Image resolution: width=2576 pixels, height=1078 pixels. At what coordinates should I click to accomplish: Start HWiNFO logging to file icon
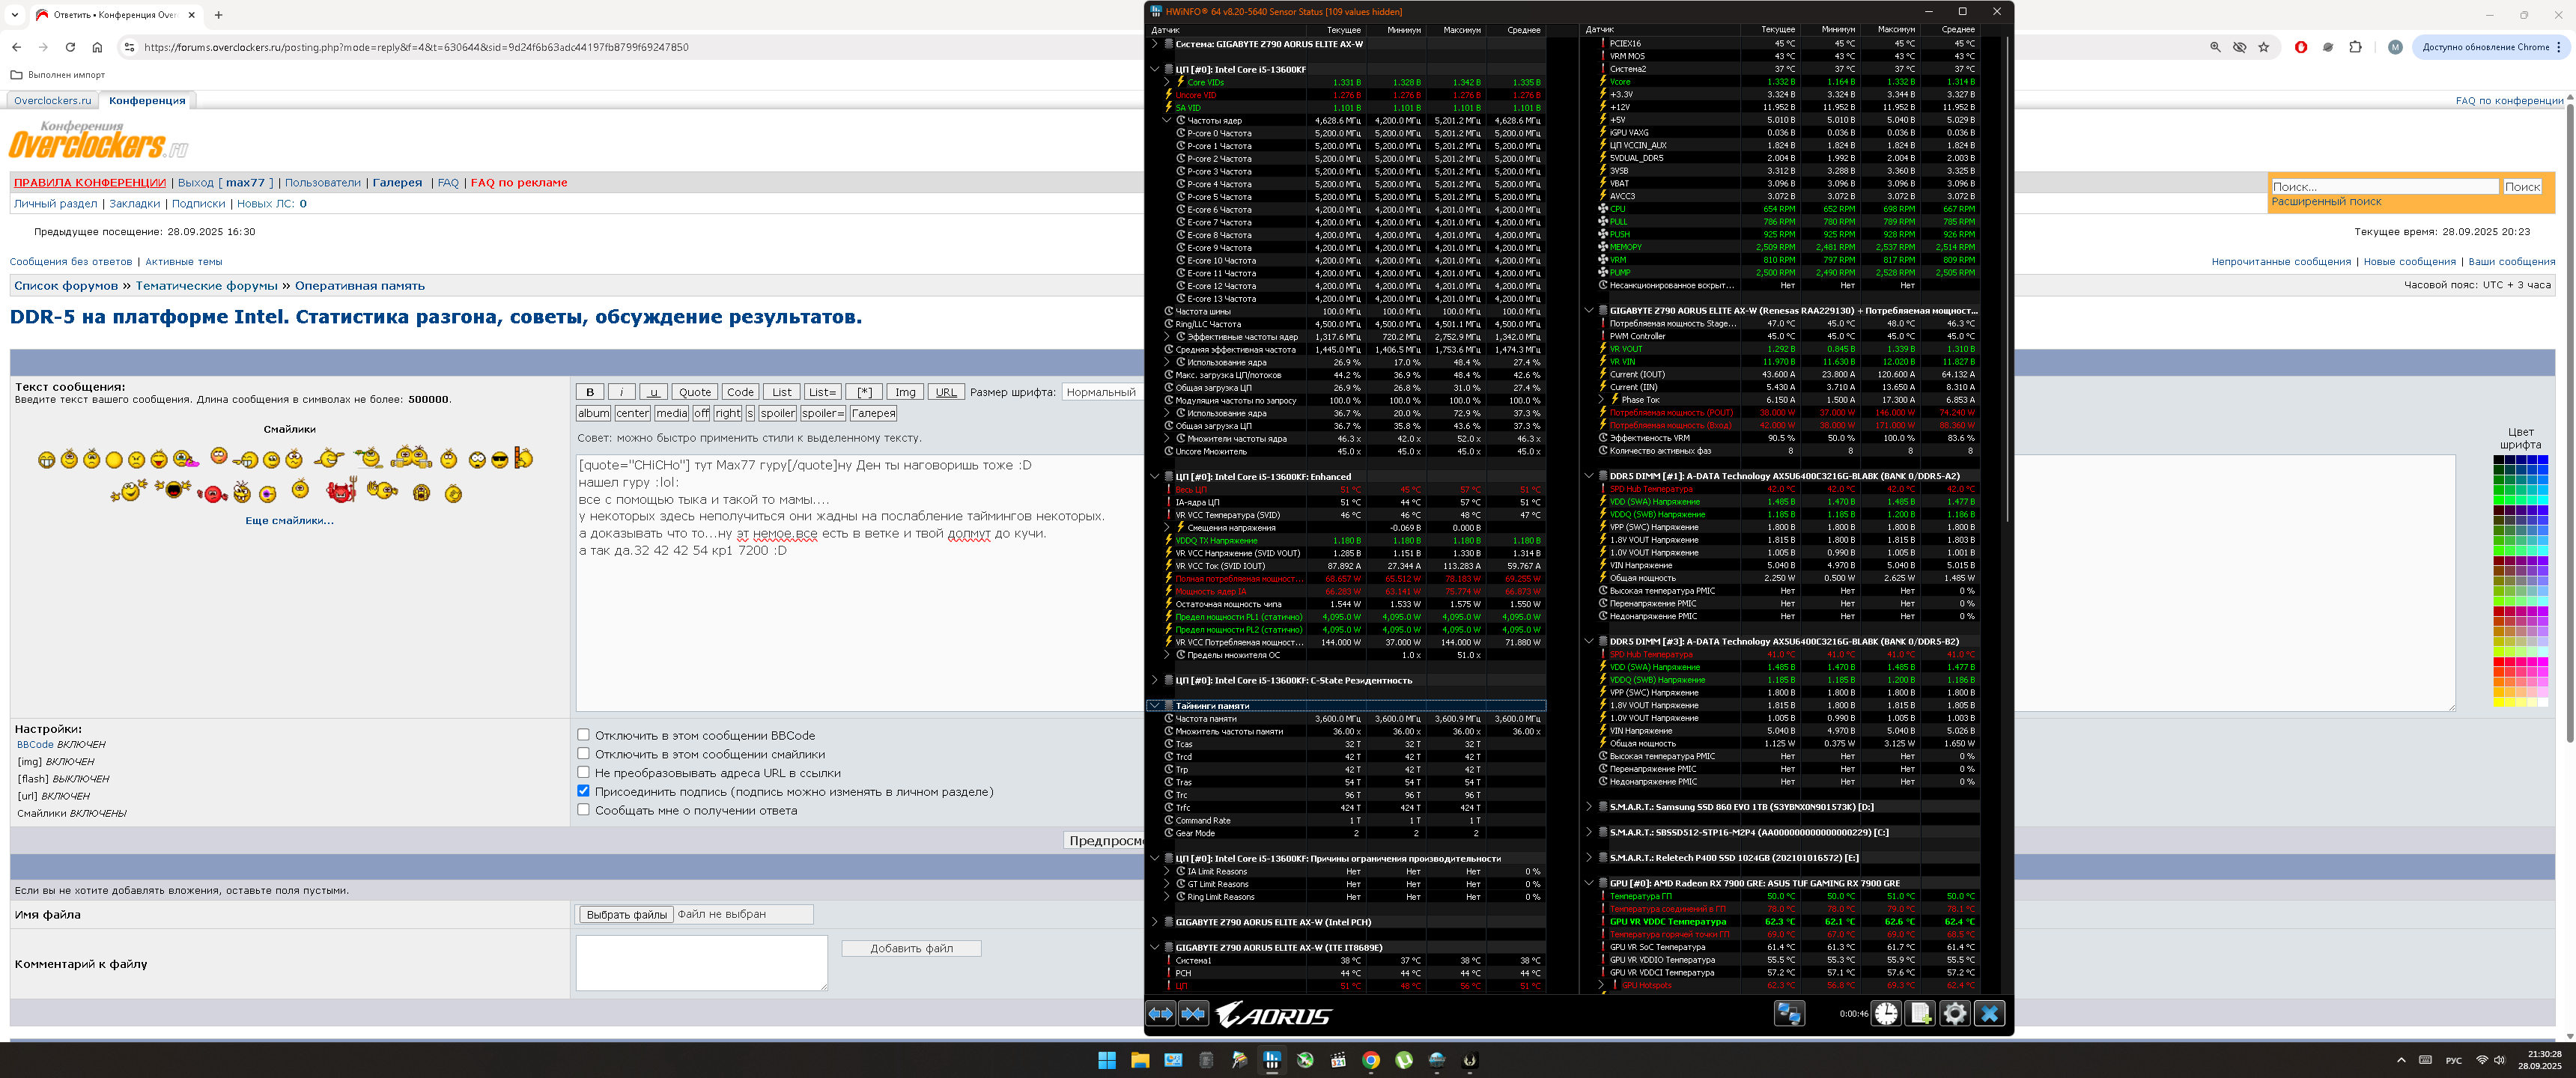pyautogui.click(x=1920, y=1014)
